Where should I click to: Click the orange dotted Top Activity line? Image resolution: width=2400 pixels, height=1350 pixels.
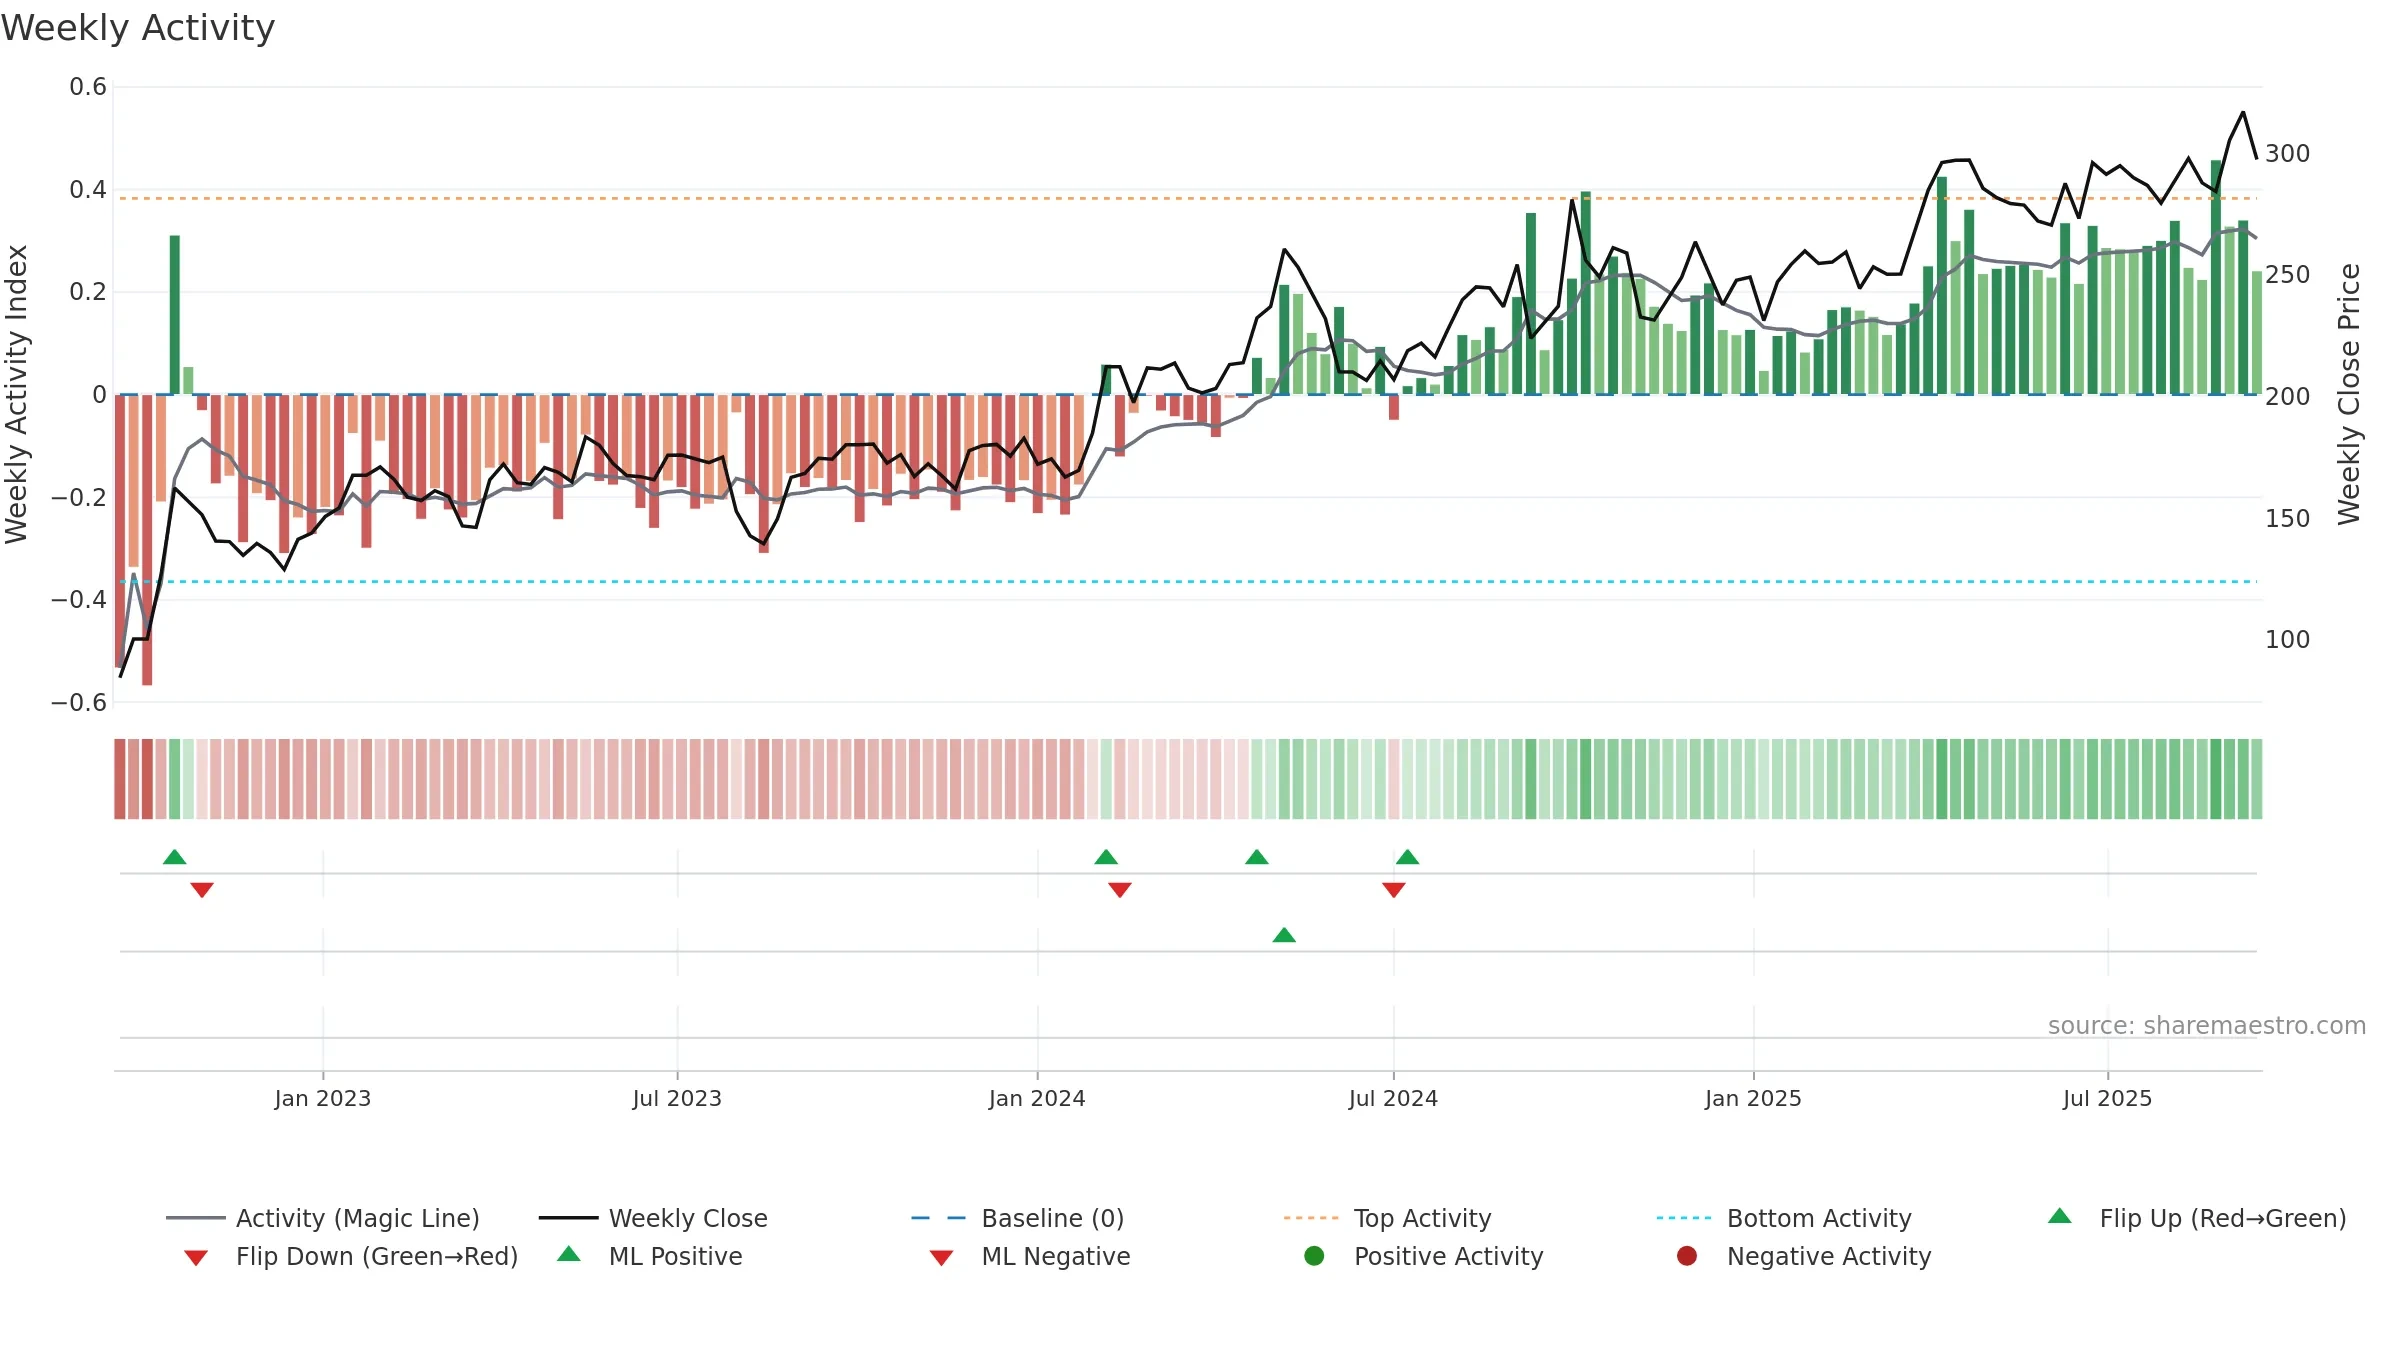[1188, 198]
